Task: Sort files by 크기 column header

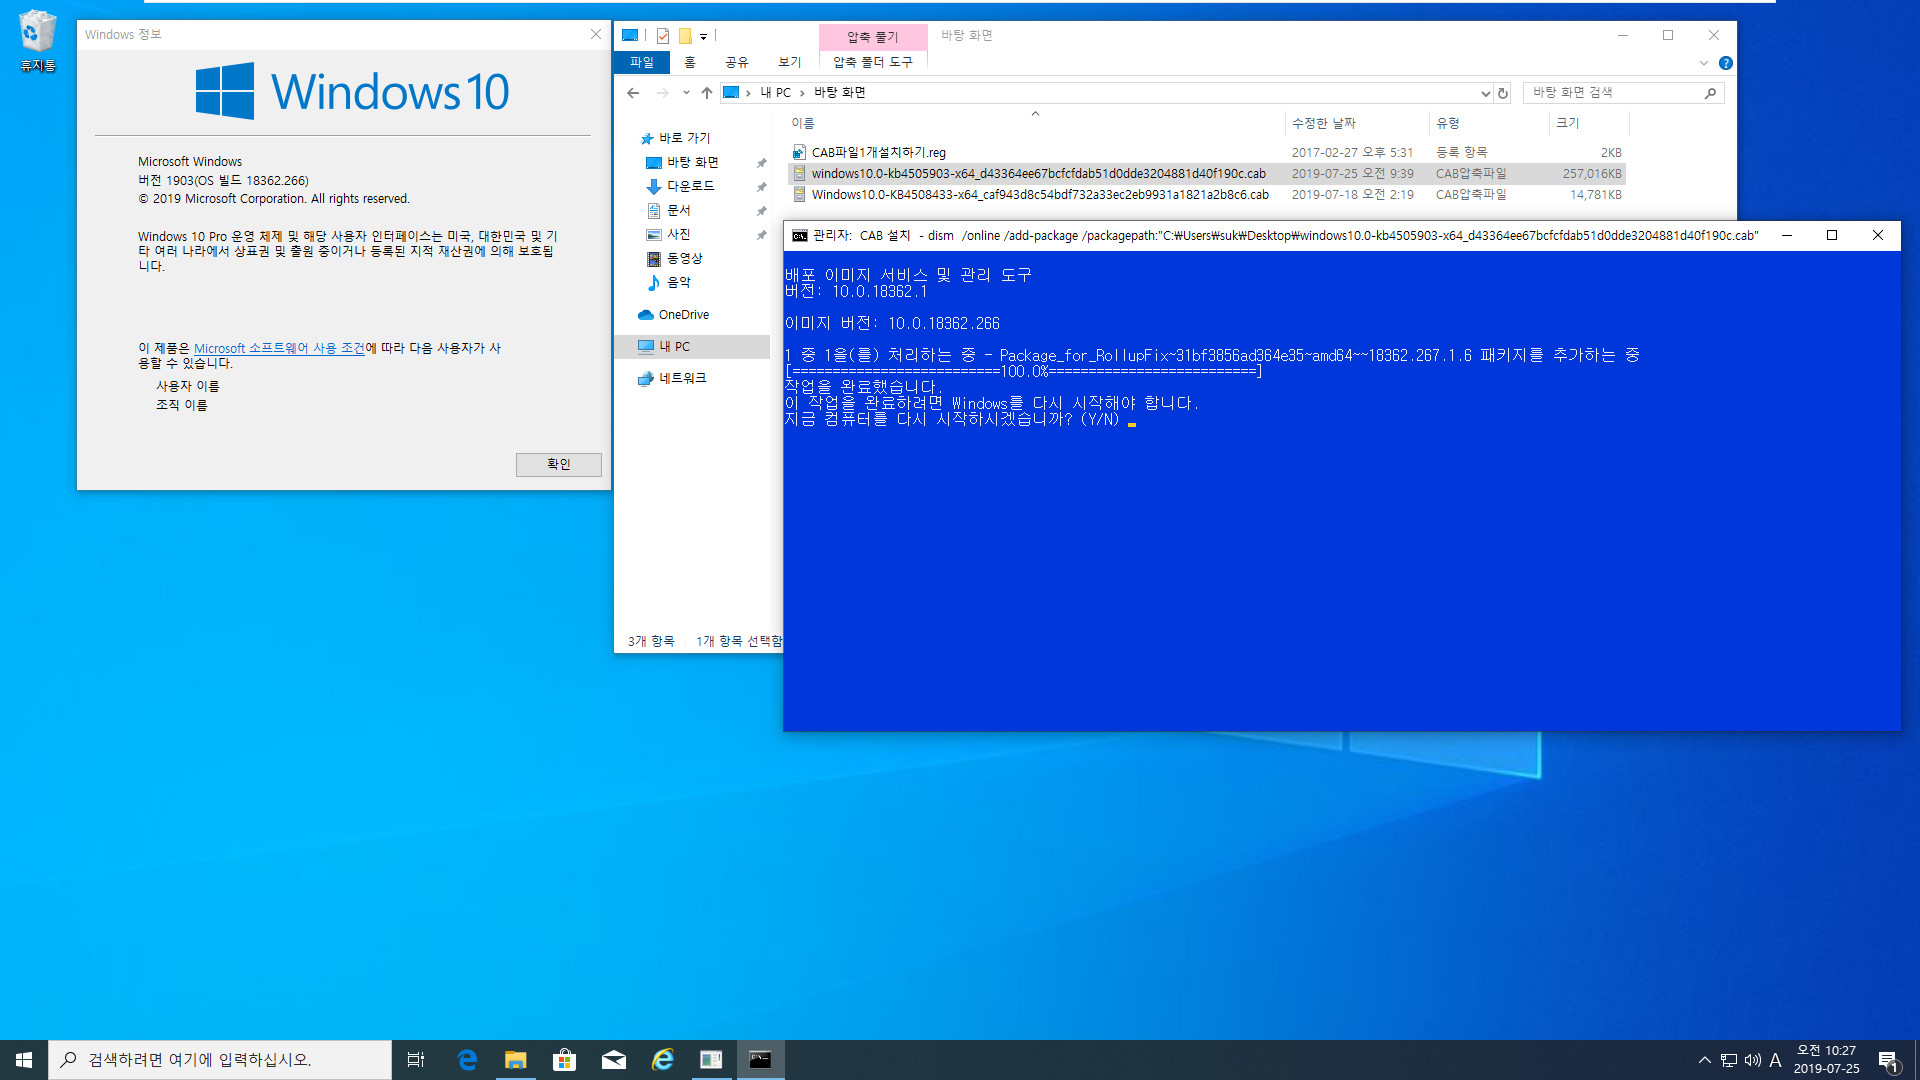Action: pyautogui.click(x=1589, y=123)
